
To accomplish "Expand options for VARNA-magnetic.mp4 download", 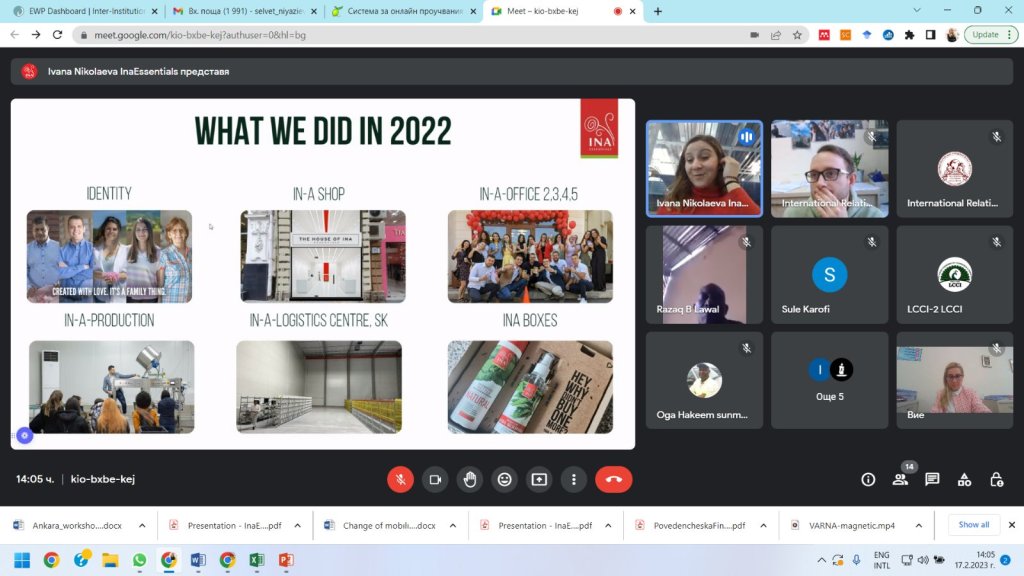I will click(x=918, y=525).
